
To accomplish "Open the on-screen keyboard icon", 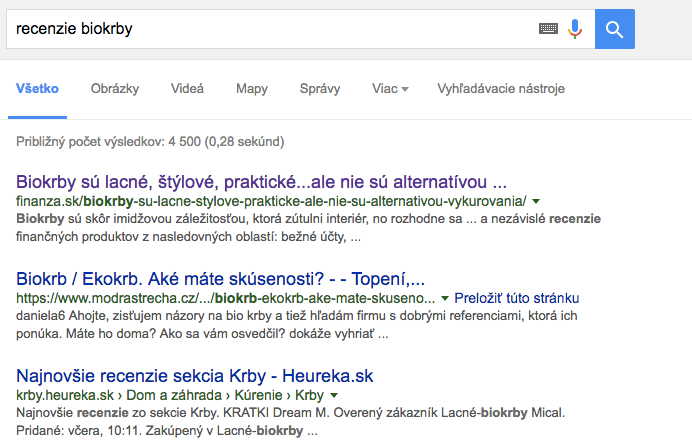I will coord(548,29).
